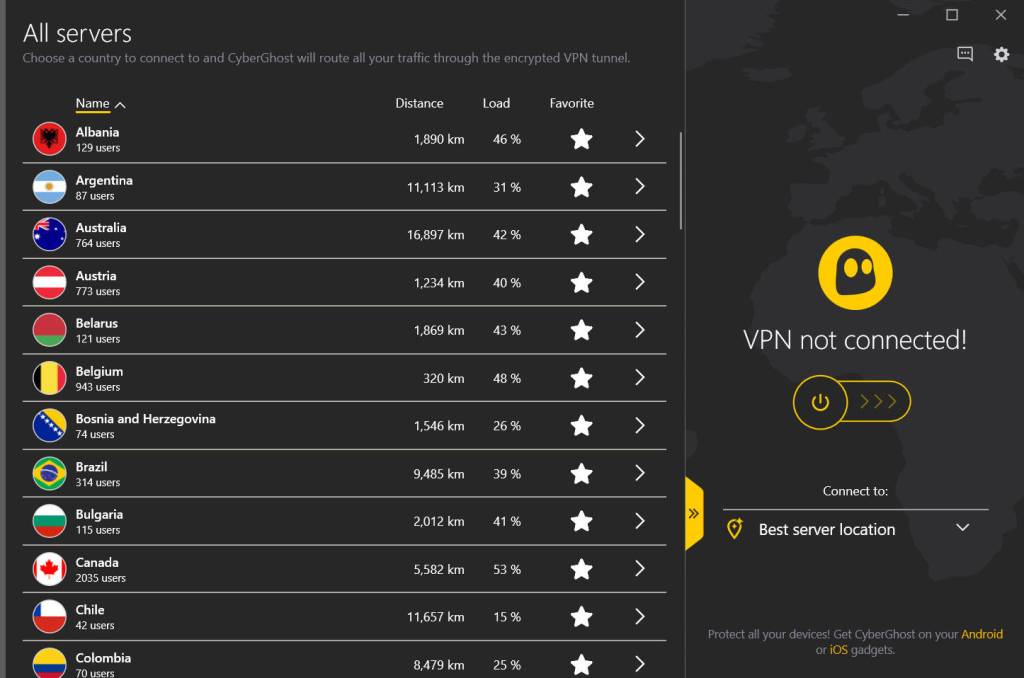Click the Load column header
Screen dimensions: 1024x678
point(497,103)
